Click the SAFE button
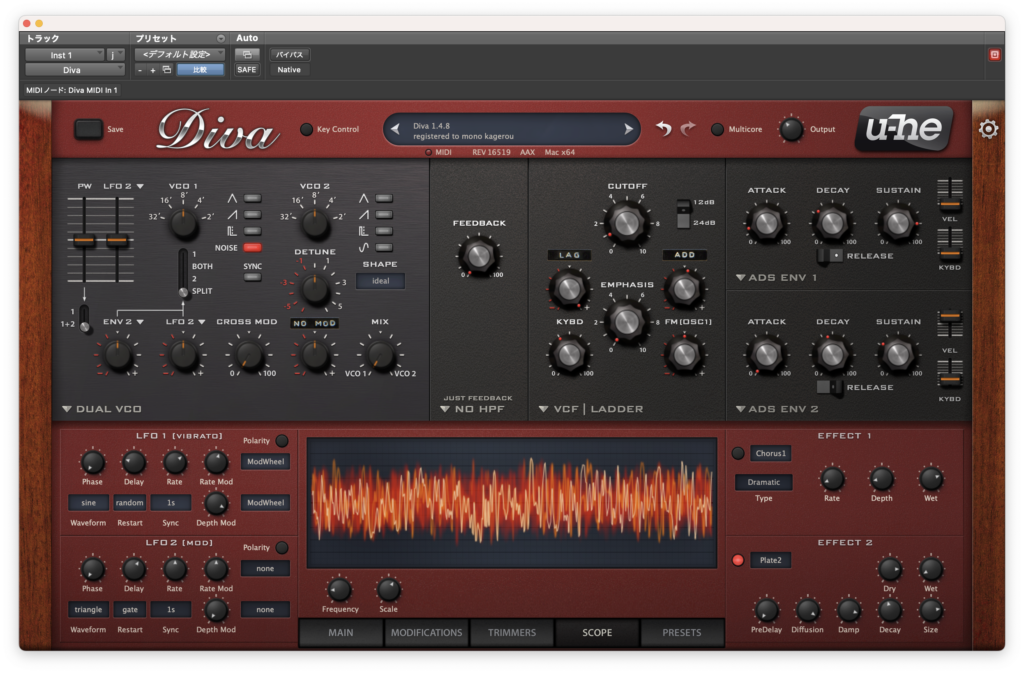 247,70
